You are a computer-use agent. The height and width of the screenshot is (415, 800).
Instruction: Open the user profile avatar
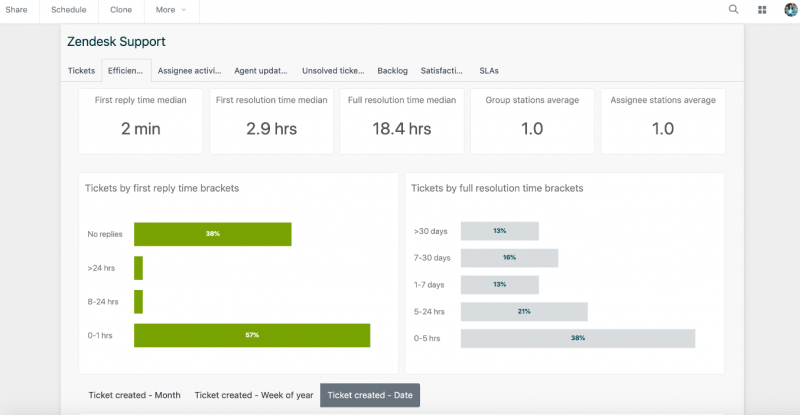pos(792,10)
